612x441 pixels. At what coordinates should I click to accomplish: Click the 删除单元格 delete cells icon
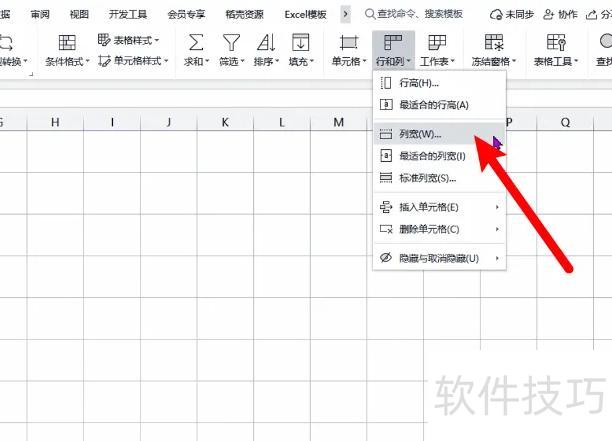386,229
